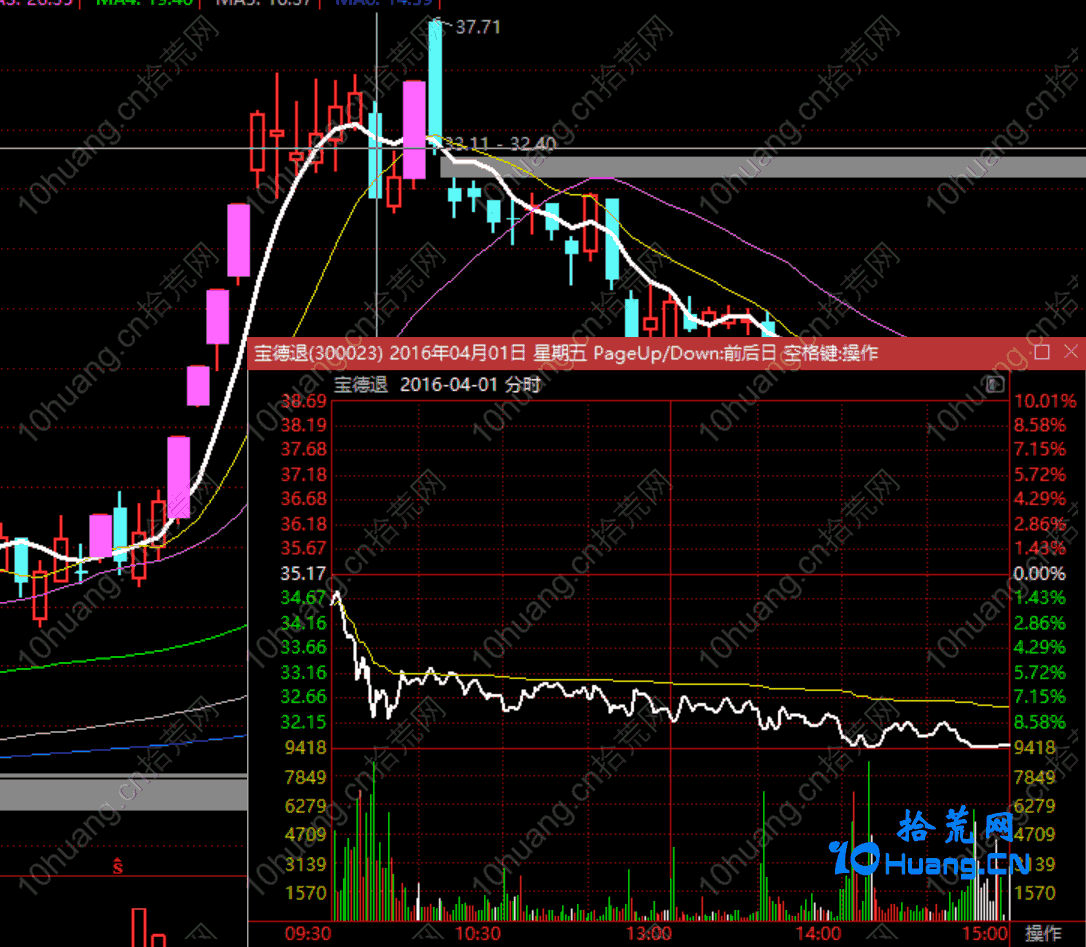Click the 操作 button at chart bottom
Viewport: 1086px width, 947px height.
(x=1043, y=933)
